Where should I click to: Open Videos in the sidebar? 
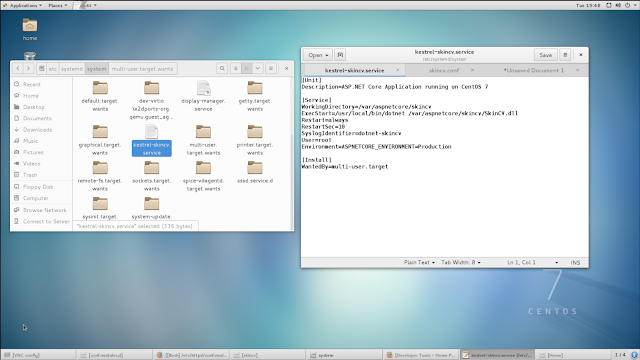point(41,164)
